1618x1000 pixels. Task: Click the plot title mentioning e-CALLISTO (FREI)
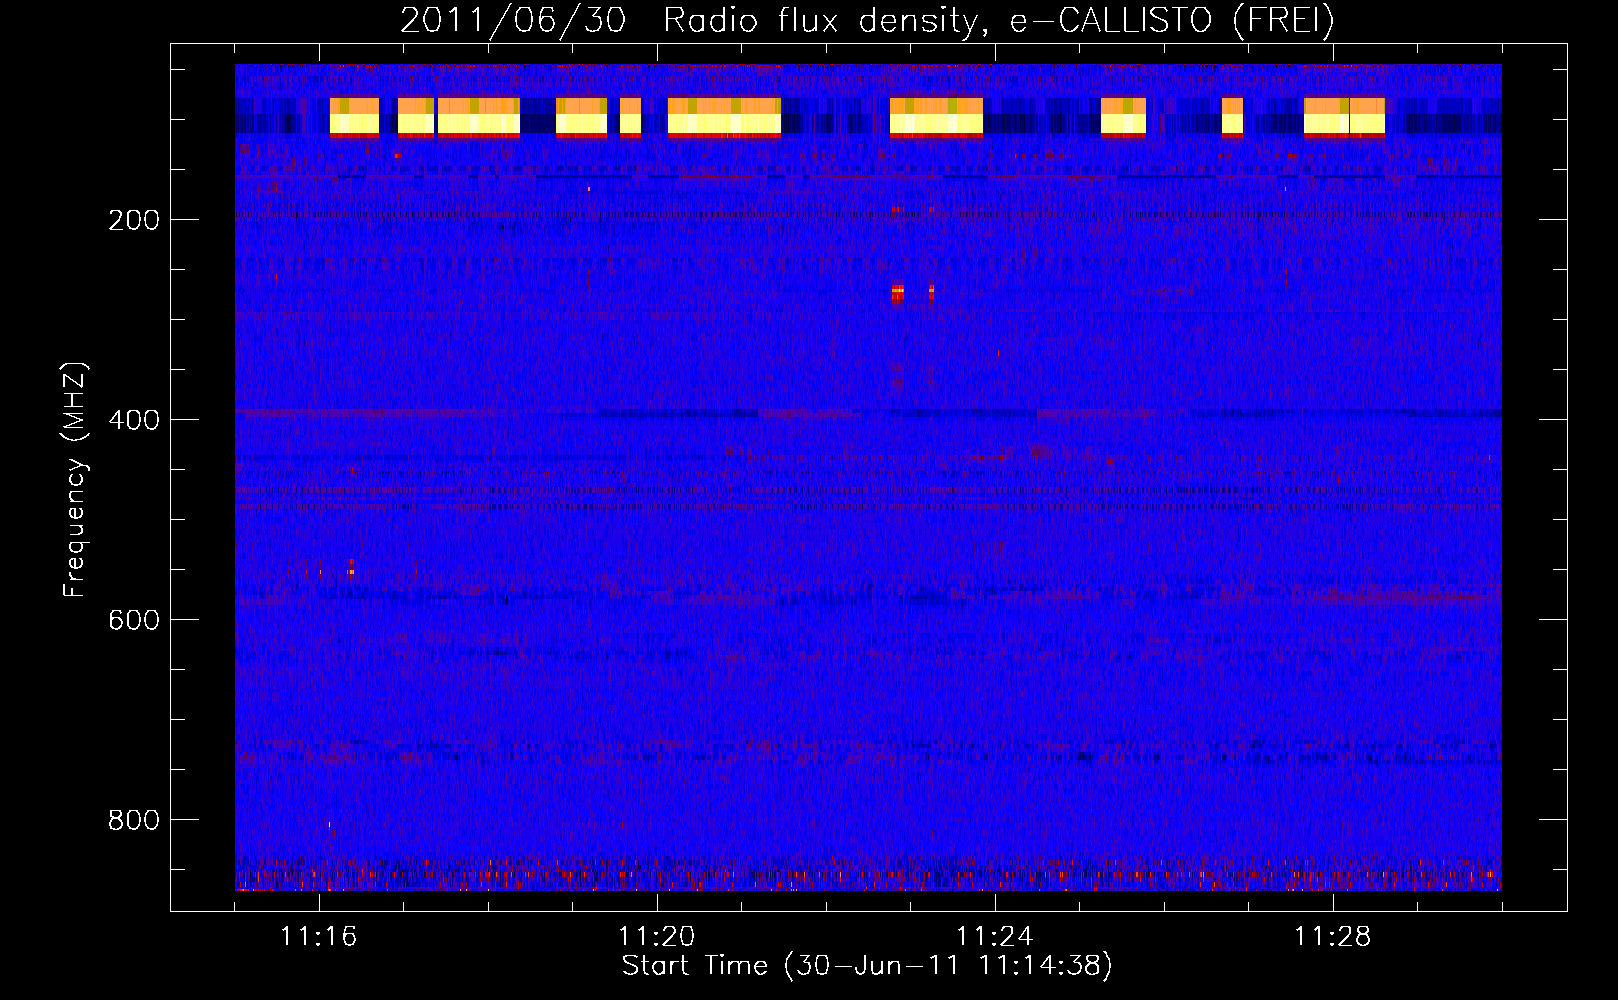pyautogui.click(x=867, y=21)
